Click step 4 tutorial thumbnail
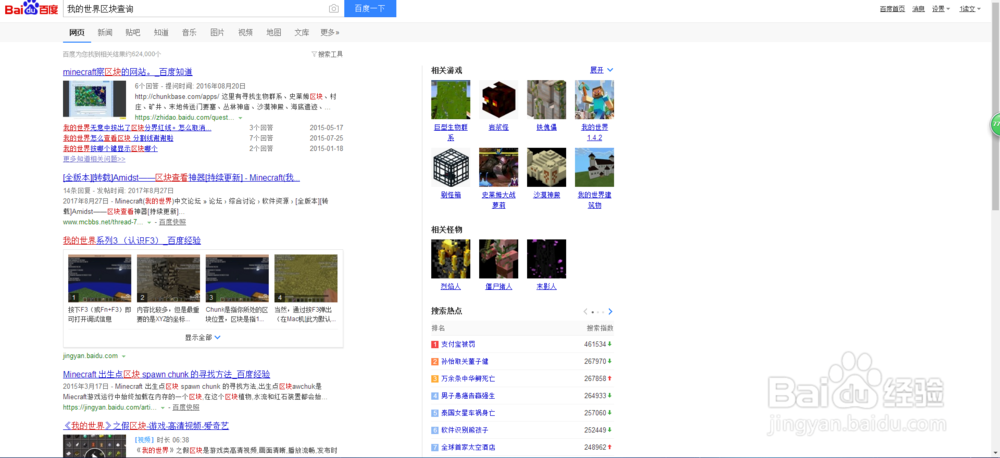 pyautogui.click(x=306, y=278)
